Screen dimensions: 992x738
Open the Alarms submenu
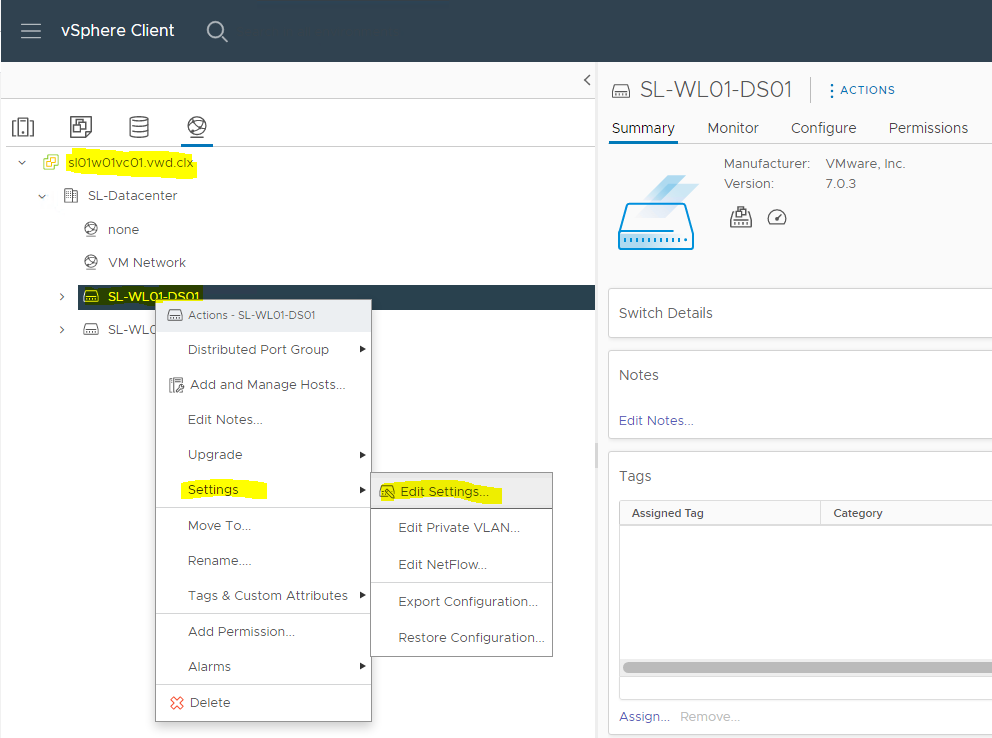[263, 667]
